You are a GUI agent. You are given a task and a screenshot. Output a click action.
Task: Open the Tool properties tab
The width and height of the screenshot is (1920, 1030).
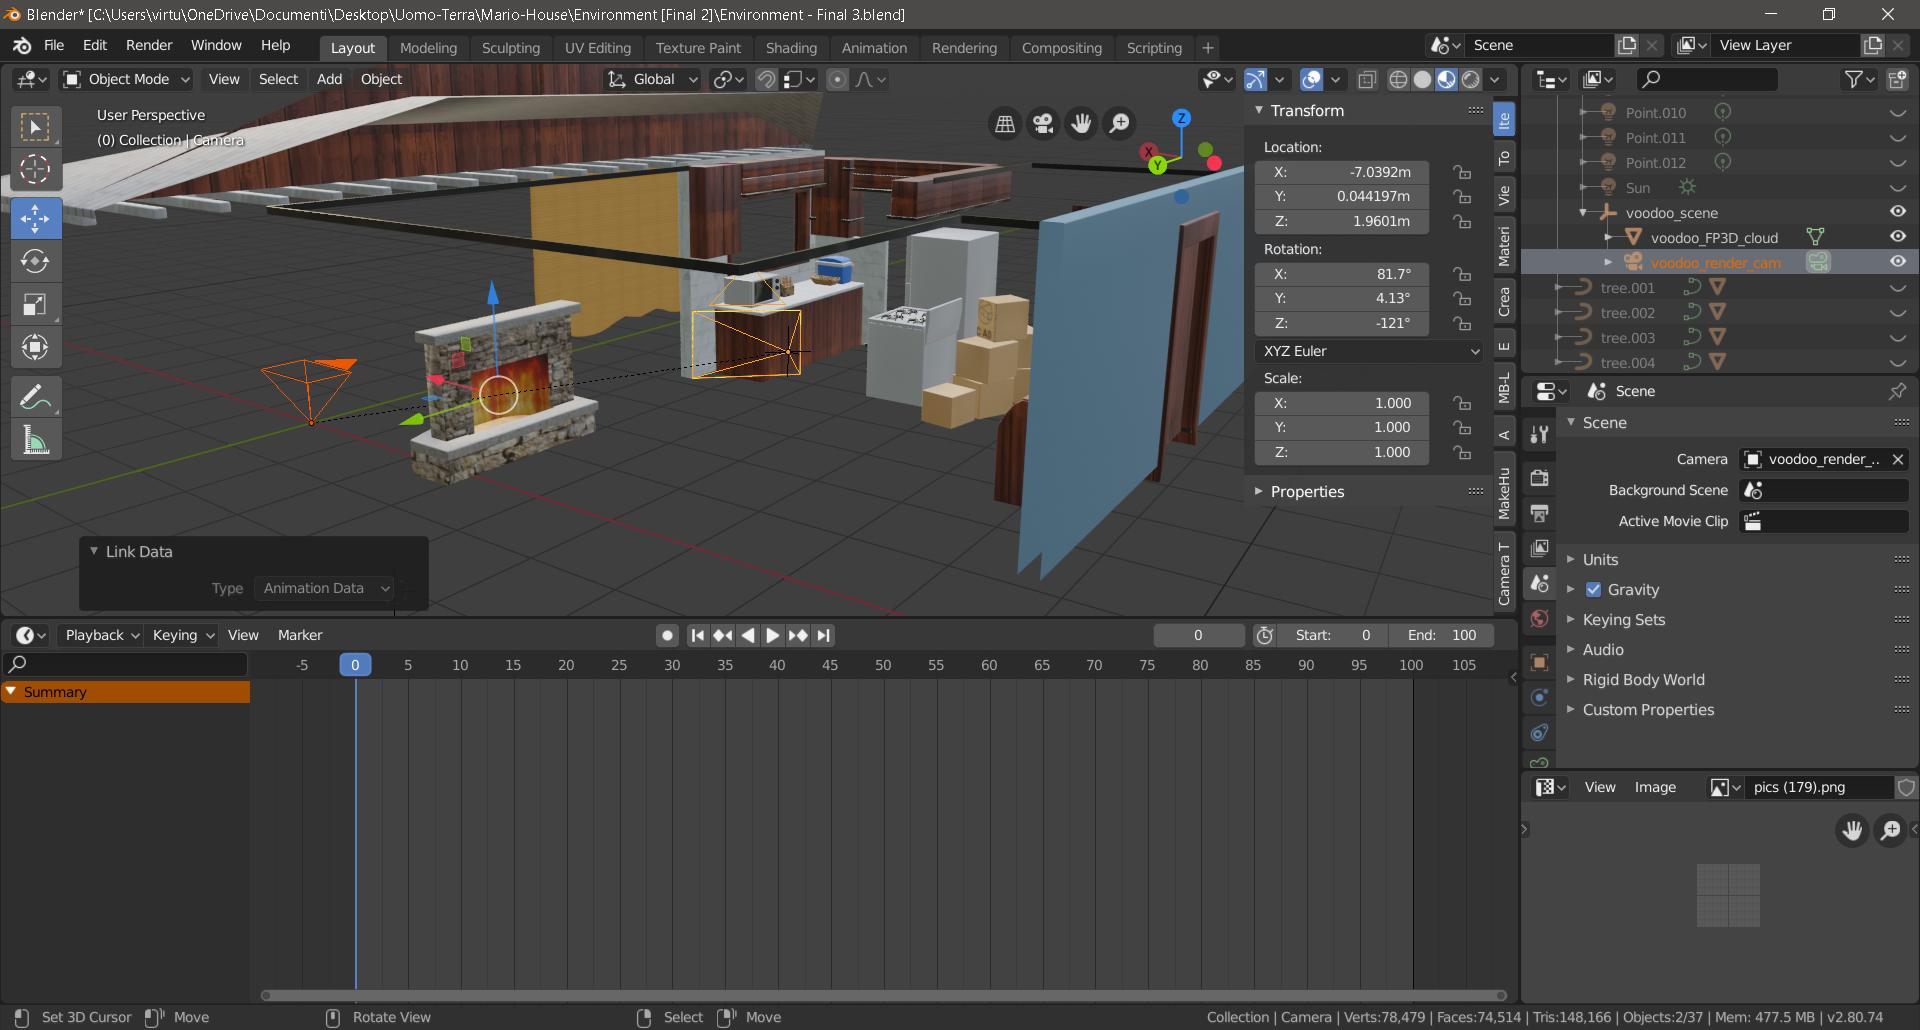pos(1539,435)
